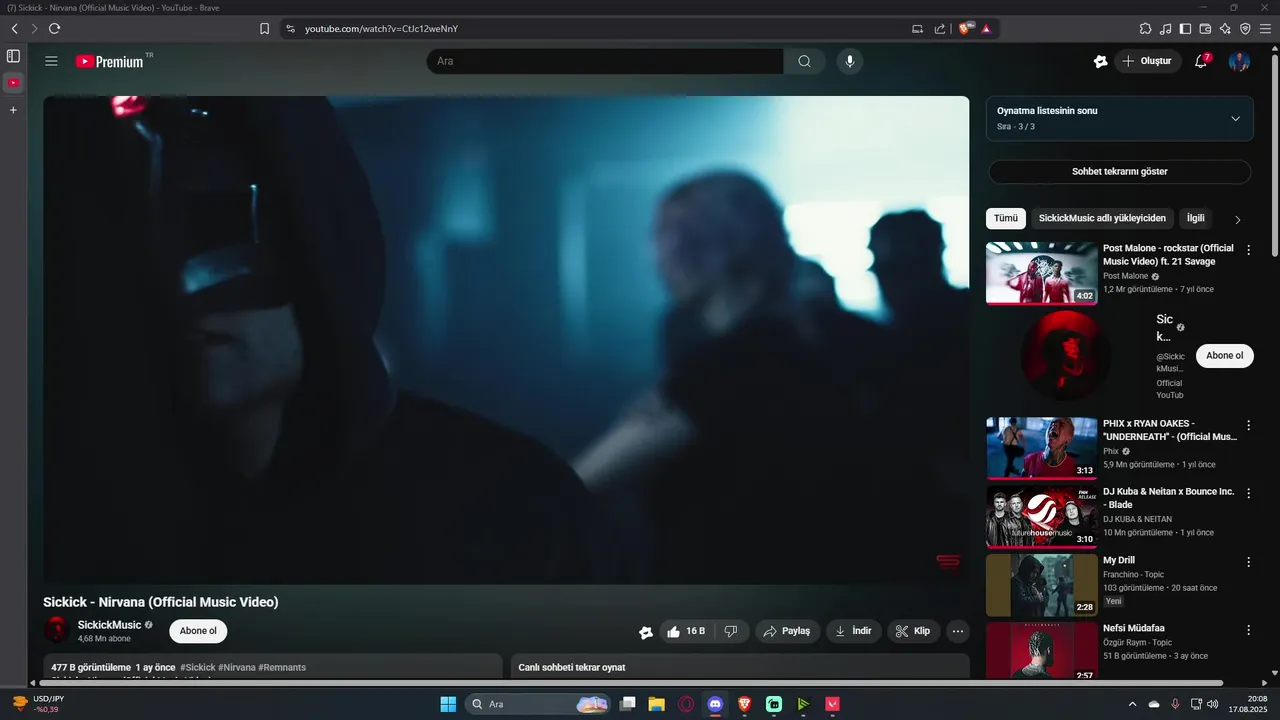The height and width of the screenshot is (720, 1280).
Task: Click Brave Shields lion icon in address bar
Action: tap(966, 29)
